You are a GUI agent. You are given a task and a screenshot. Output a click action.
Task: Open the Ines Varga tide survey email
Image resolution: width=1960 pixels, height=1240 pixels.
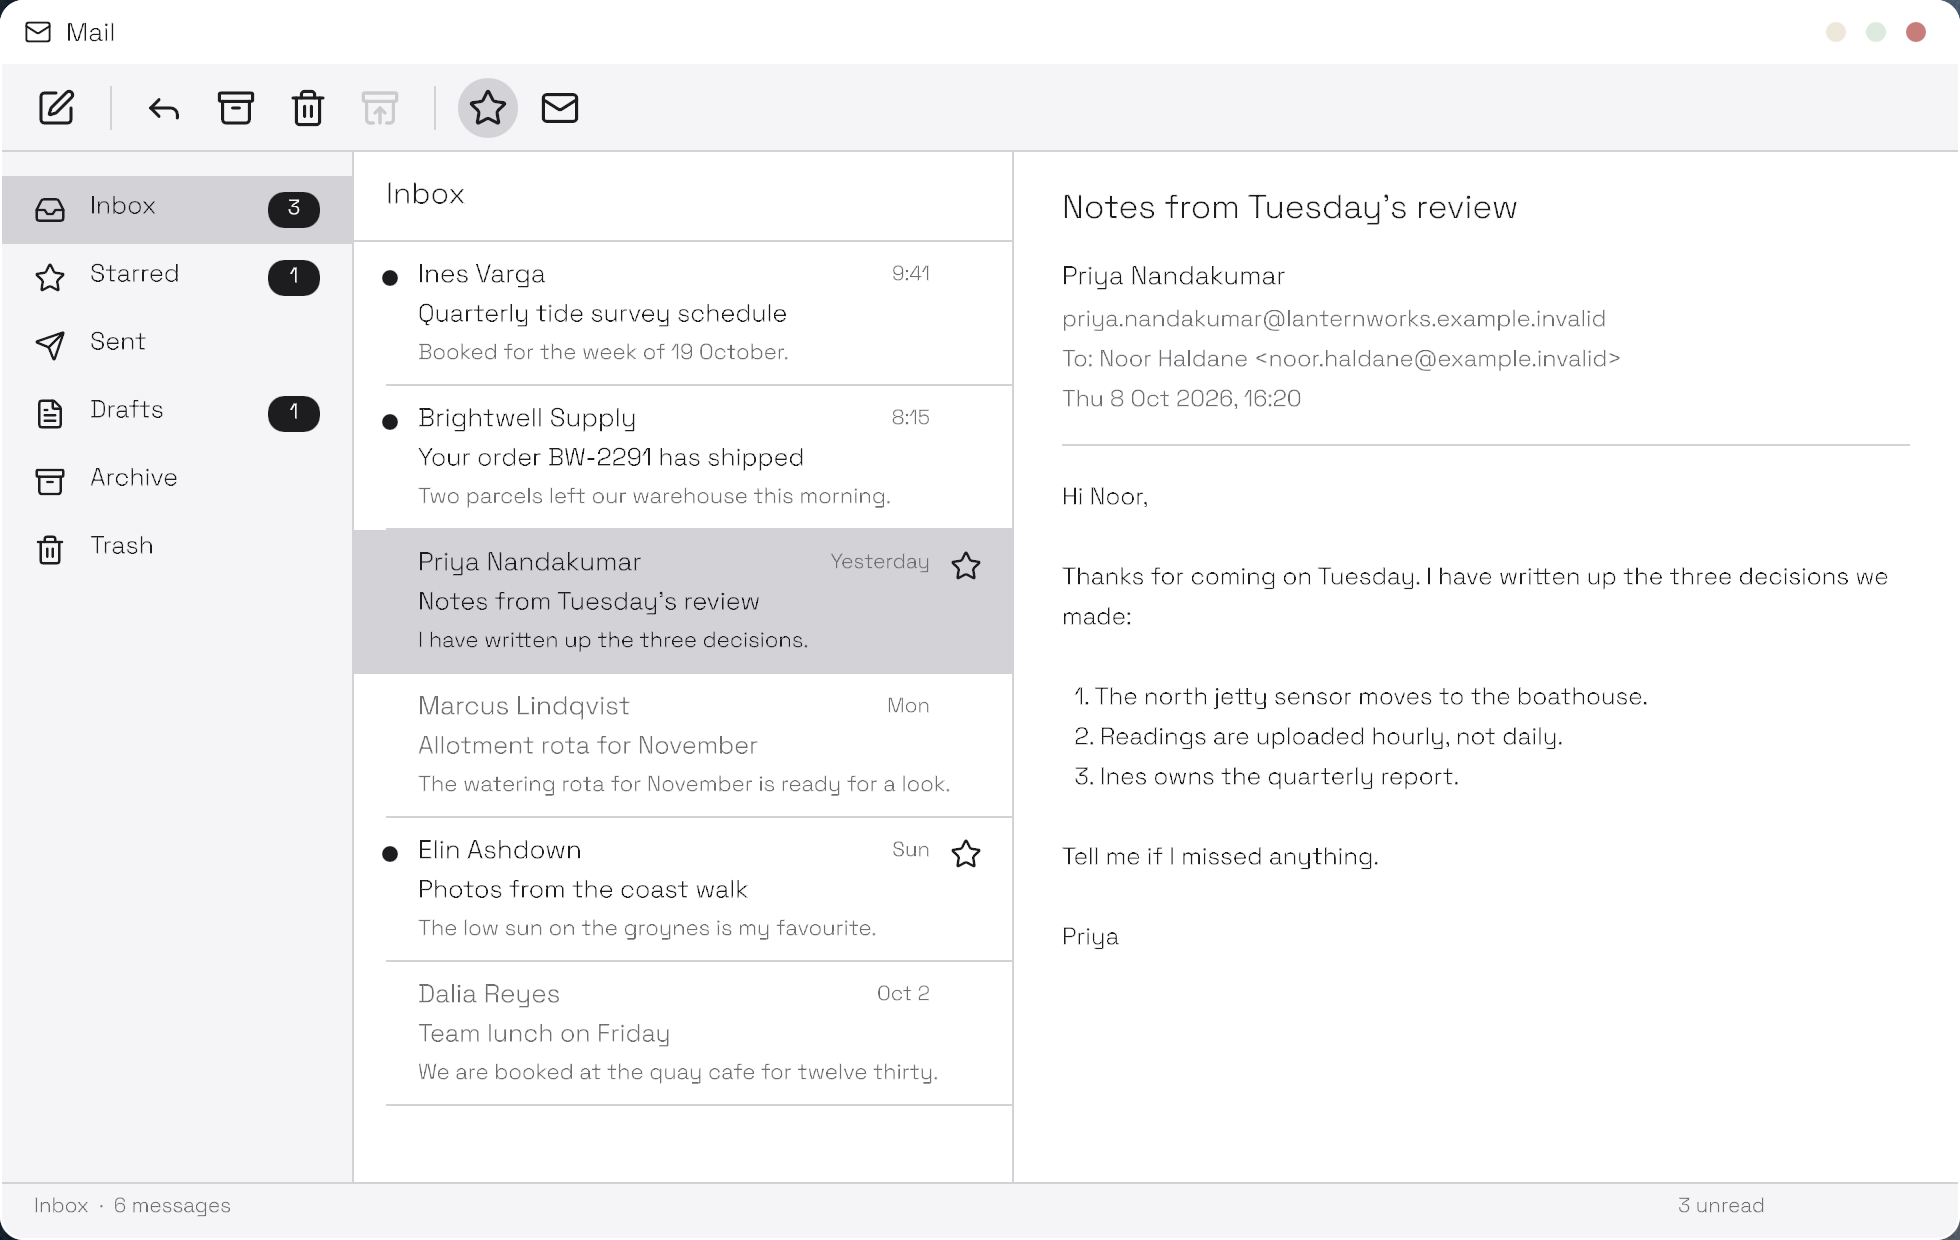[x=683, y=313]
